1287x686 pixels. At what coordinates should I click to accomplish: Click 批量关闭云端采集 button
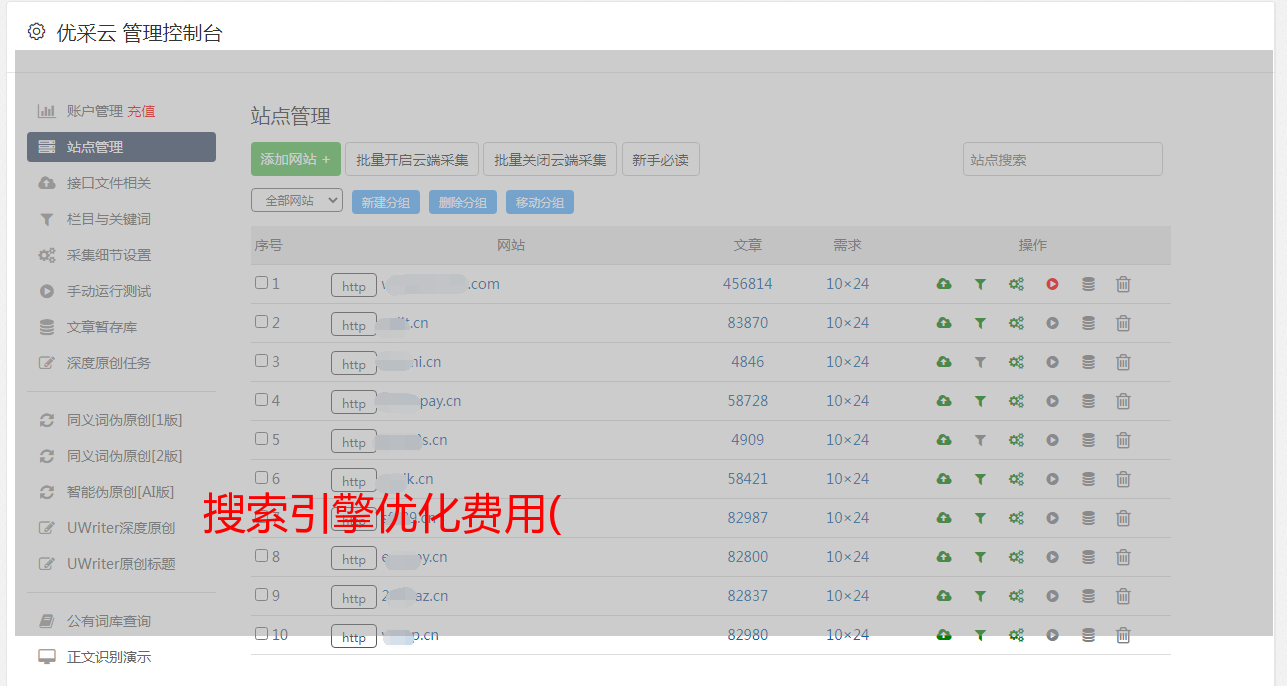click(550, 159)
